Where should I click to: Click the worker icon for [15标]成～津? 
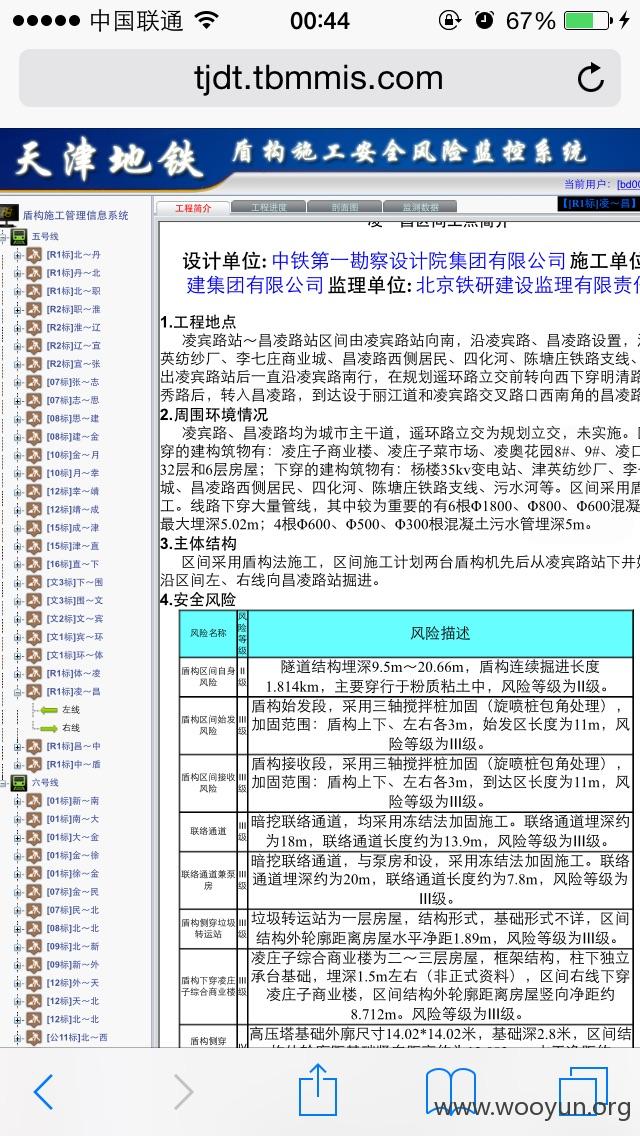pos(34,527)
